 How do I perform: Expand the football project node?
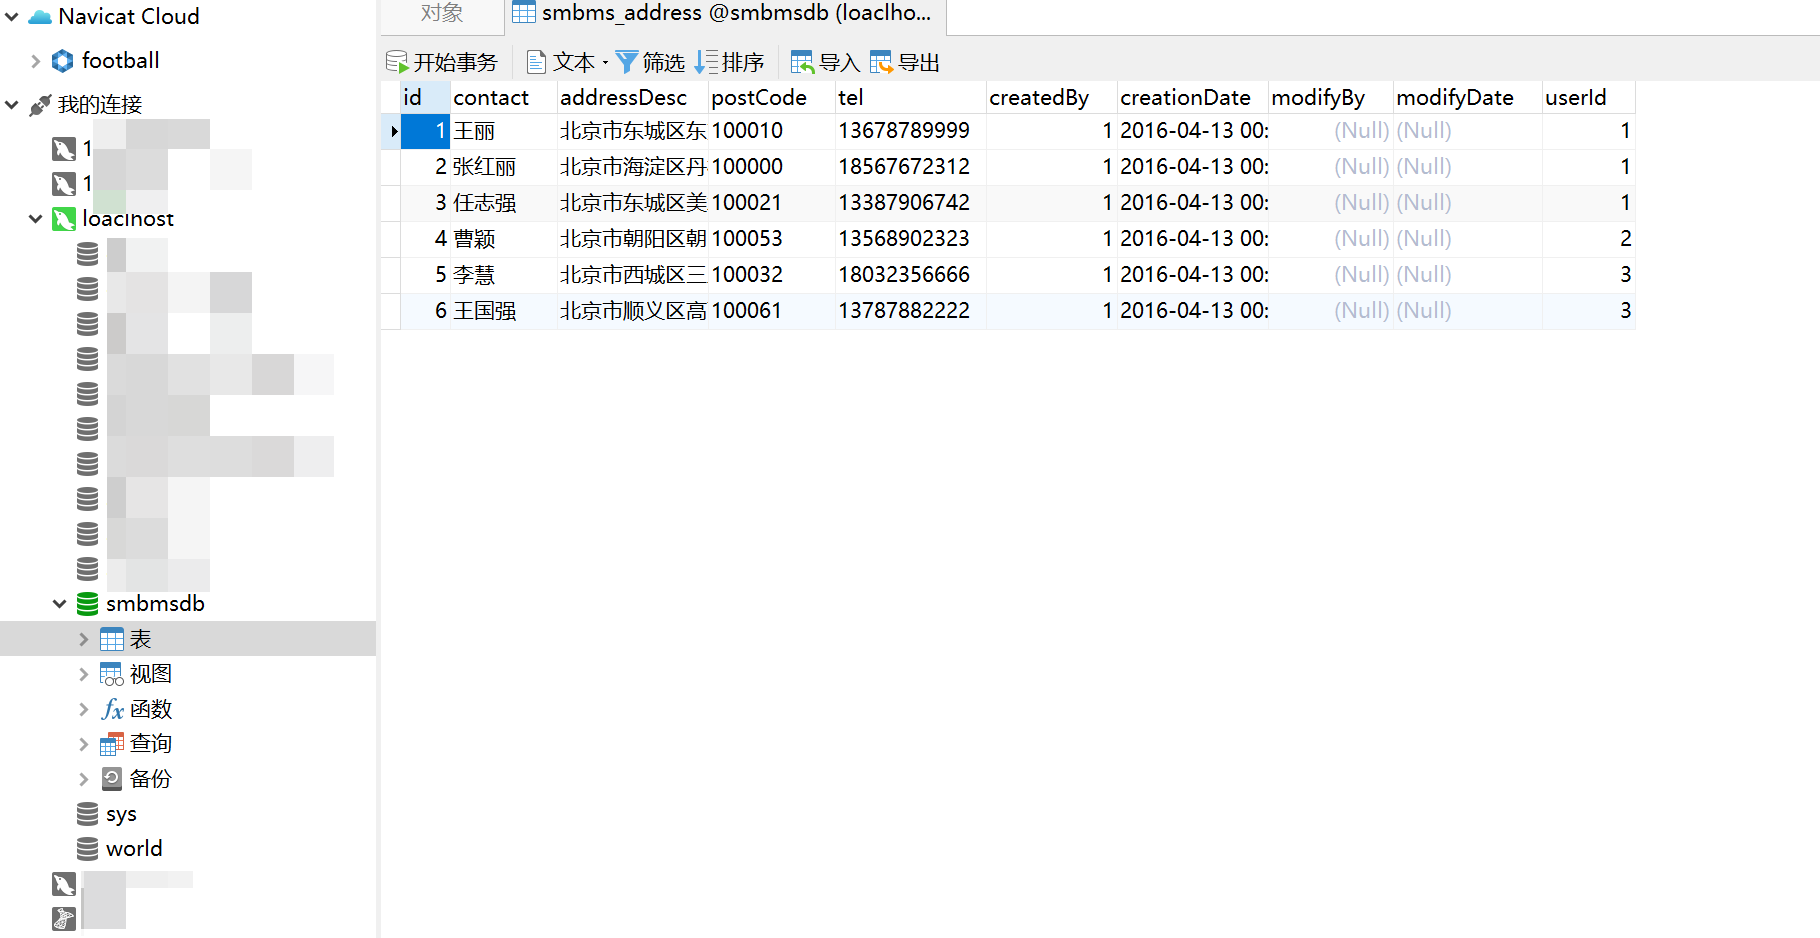coord(34,60)
